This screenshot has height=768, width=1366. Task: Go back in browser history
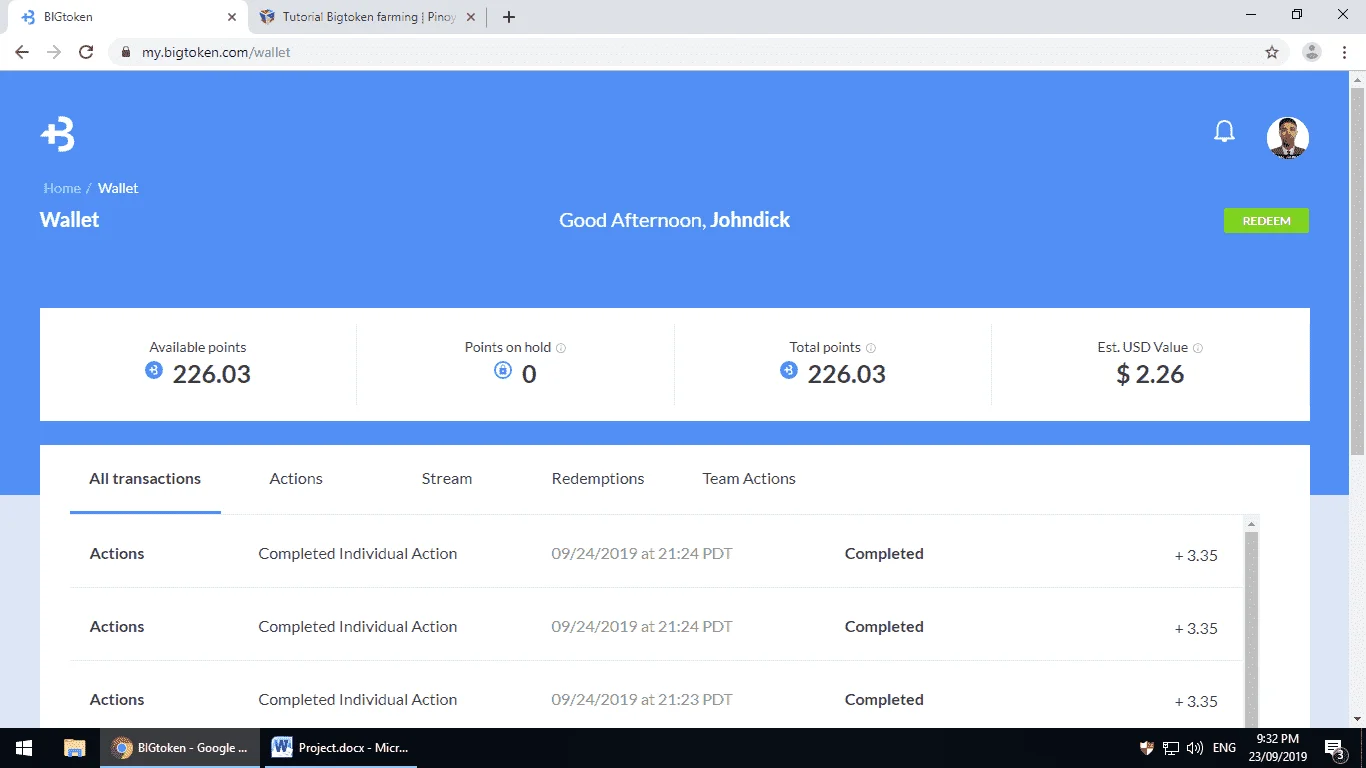click(22, 52)
